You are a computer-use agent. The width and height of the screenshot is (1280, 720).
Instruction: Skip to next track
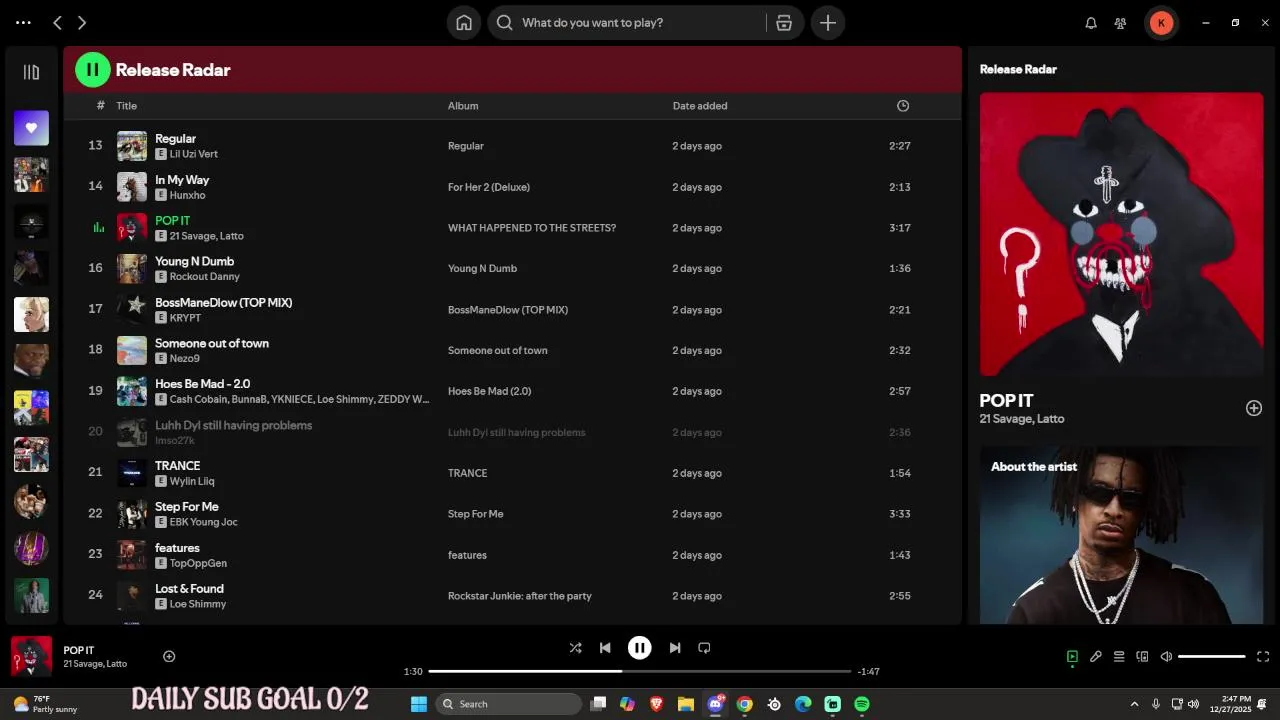(675, 648)
